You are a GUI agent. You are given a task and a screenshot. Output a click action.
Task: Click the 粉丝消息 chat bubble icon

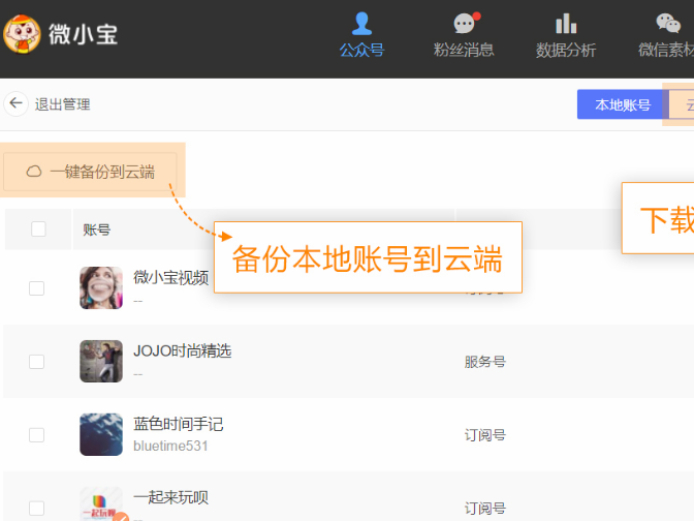[x=465, y=23]
